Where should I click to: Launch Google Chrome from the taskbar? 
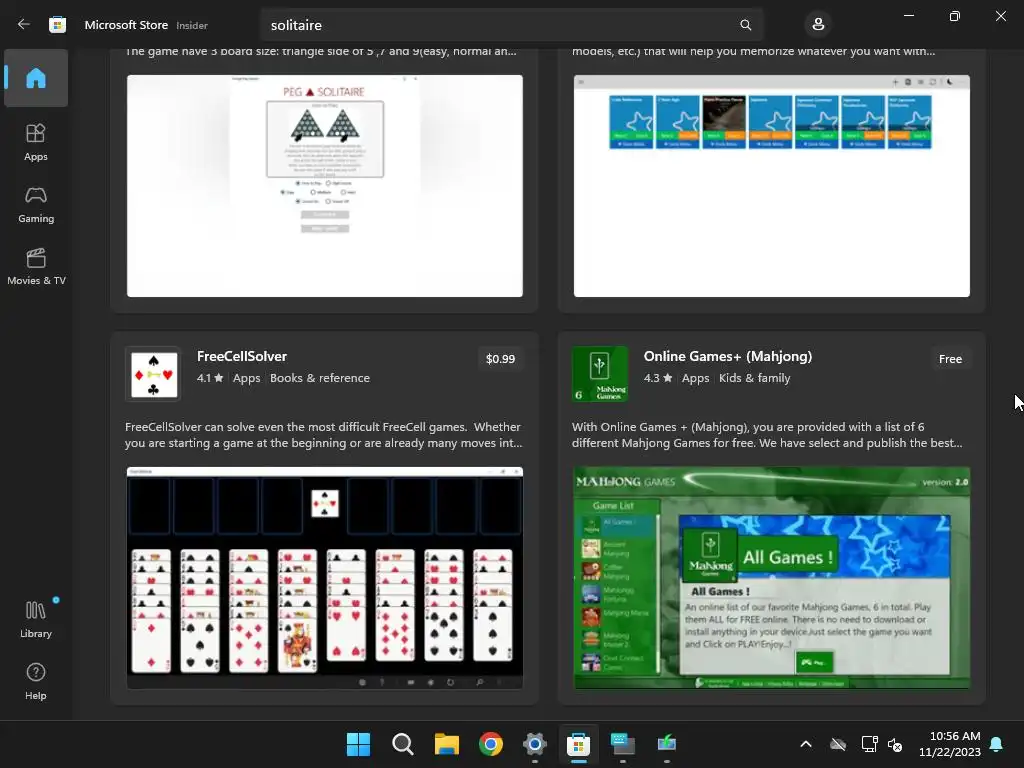coord(490,744)
